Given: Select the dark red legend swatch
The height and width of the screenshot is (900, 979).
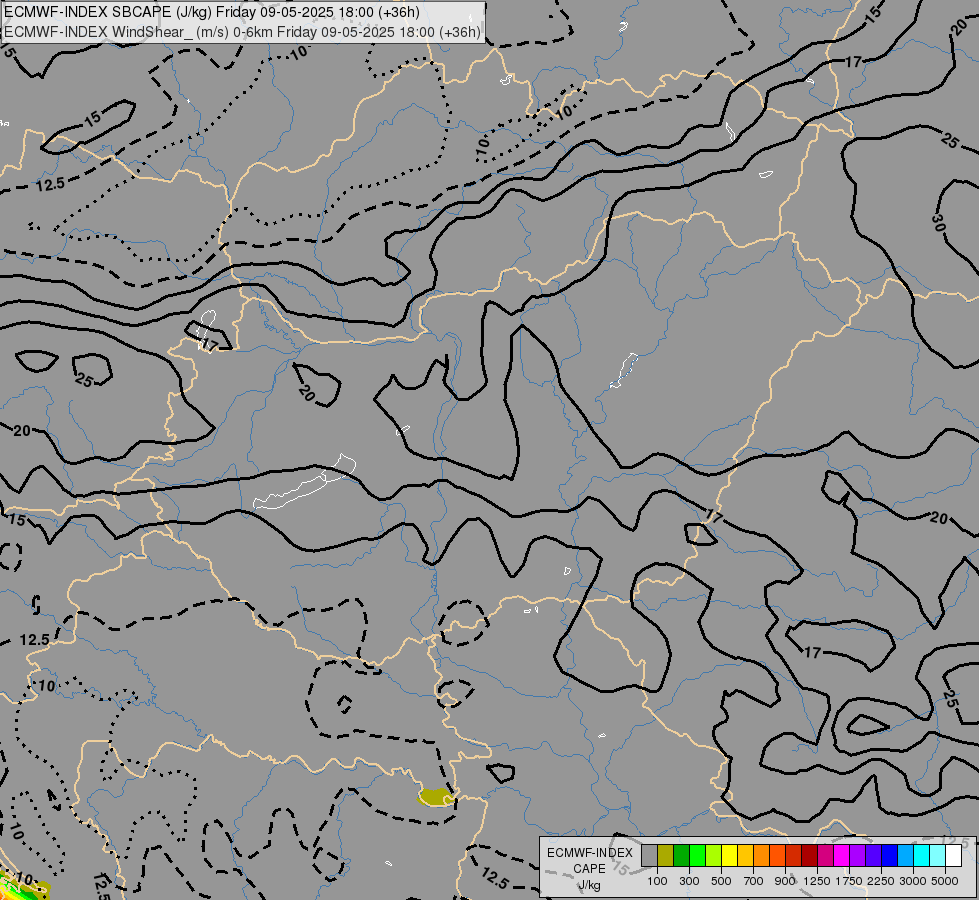Looking at the screenshot, I should [809, 856].
